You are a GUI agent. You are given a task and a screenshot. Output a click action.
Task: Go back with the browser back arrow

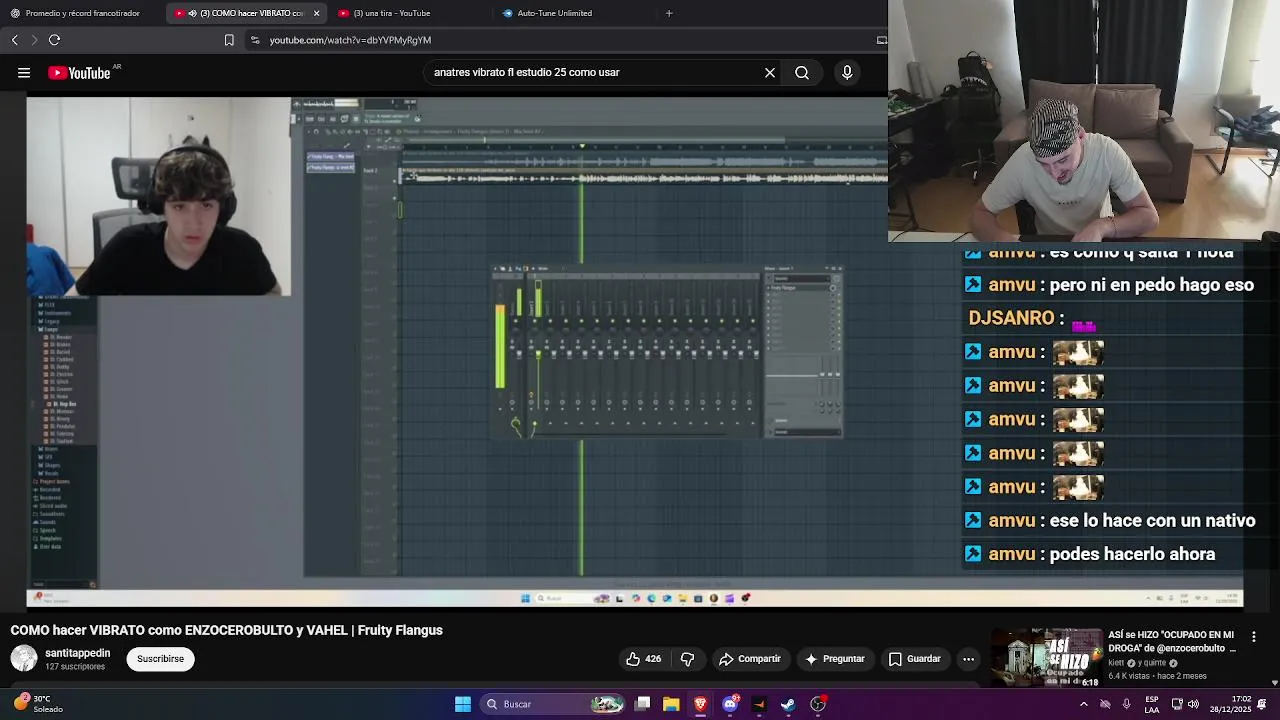click(x=14, y=40)
